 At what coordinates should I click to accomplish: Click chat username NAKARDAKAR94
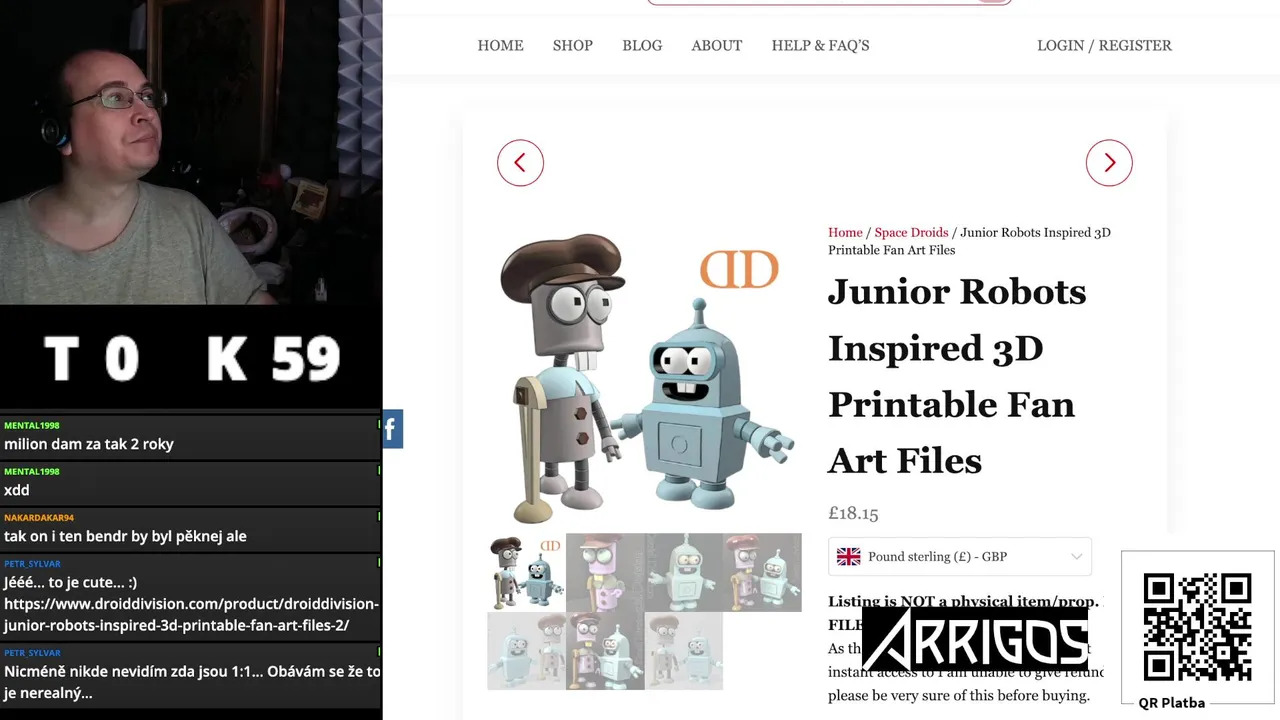click(39, 518)
